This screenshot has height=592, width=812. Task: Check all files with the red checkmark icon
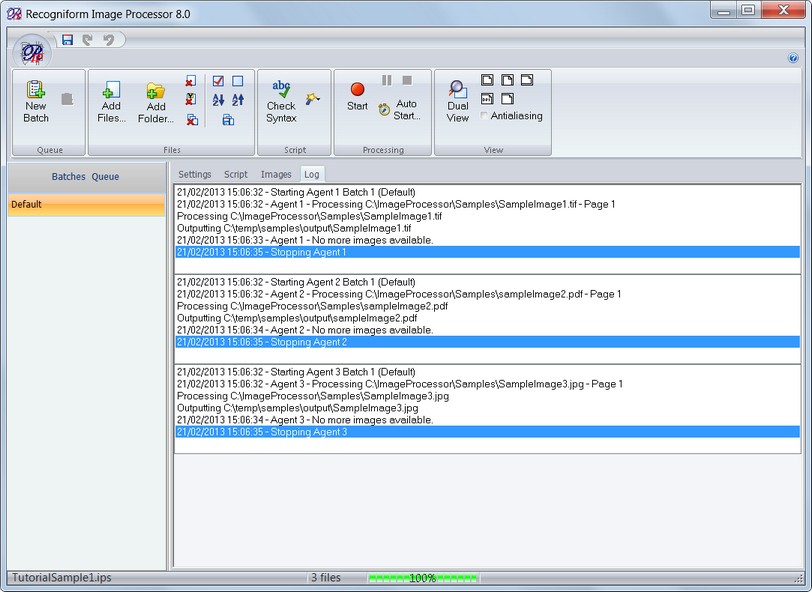(218, 81)
